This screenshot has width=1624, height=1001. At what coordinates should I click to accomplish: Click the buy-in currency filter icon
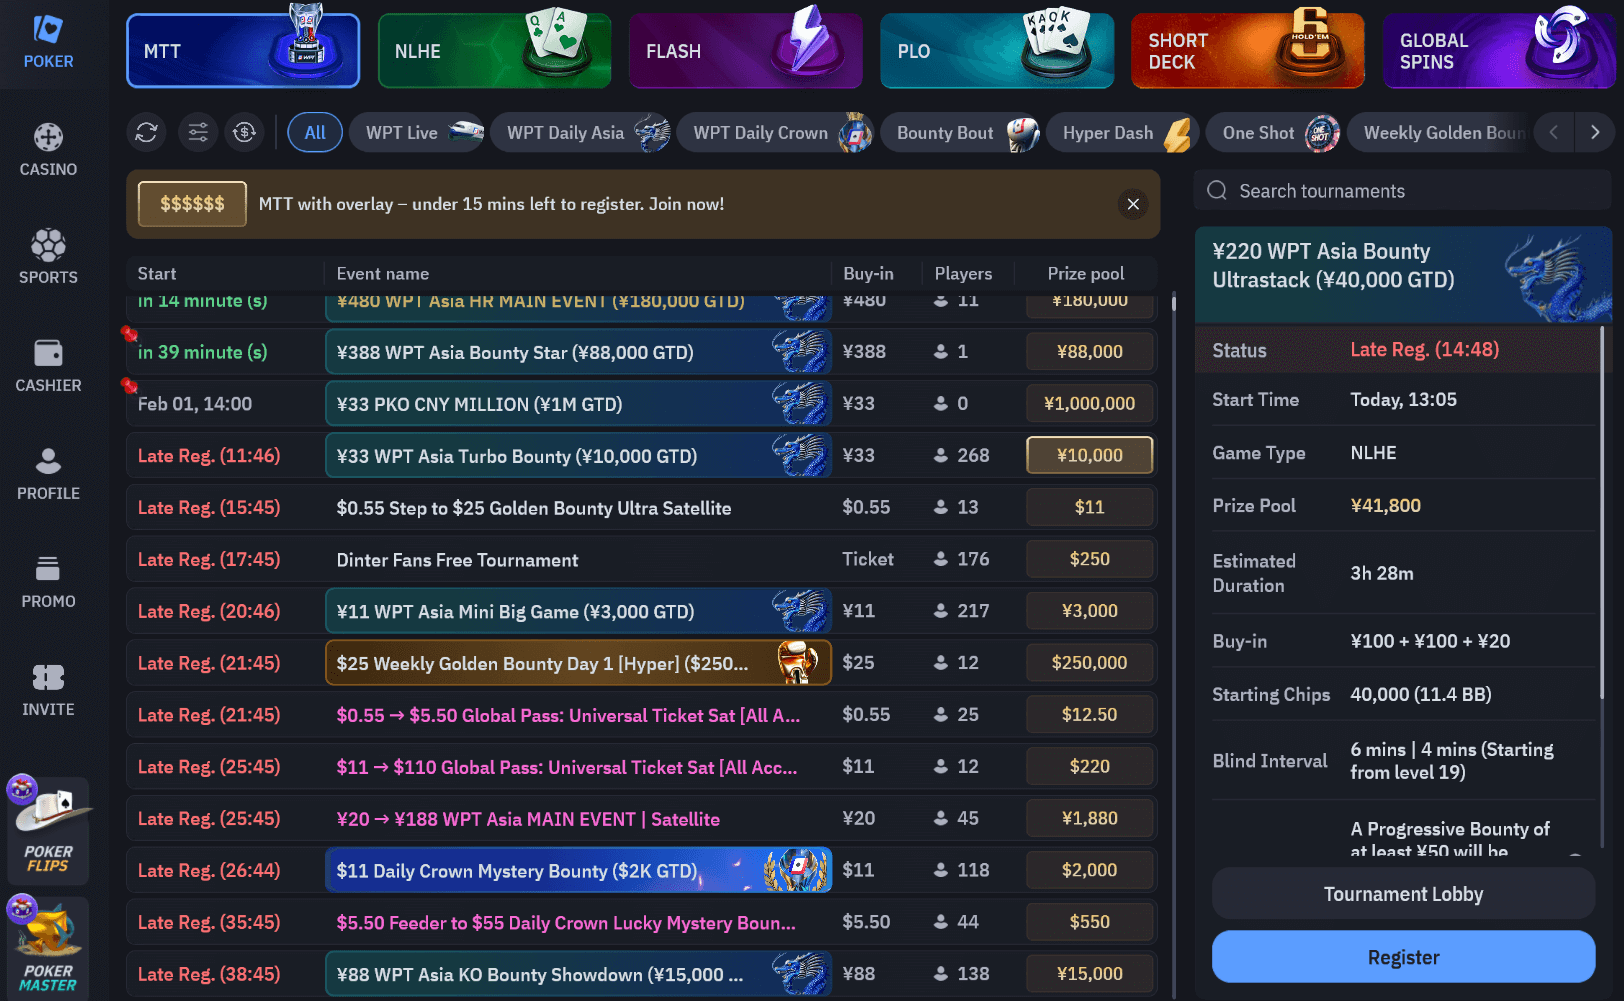coord(245,132)
